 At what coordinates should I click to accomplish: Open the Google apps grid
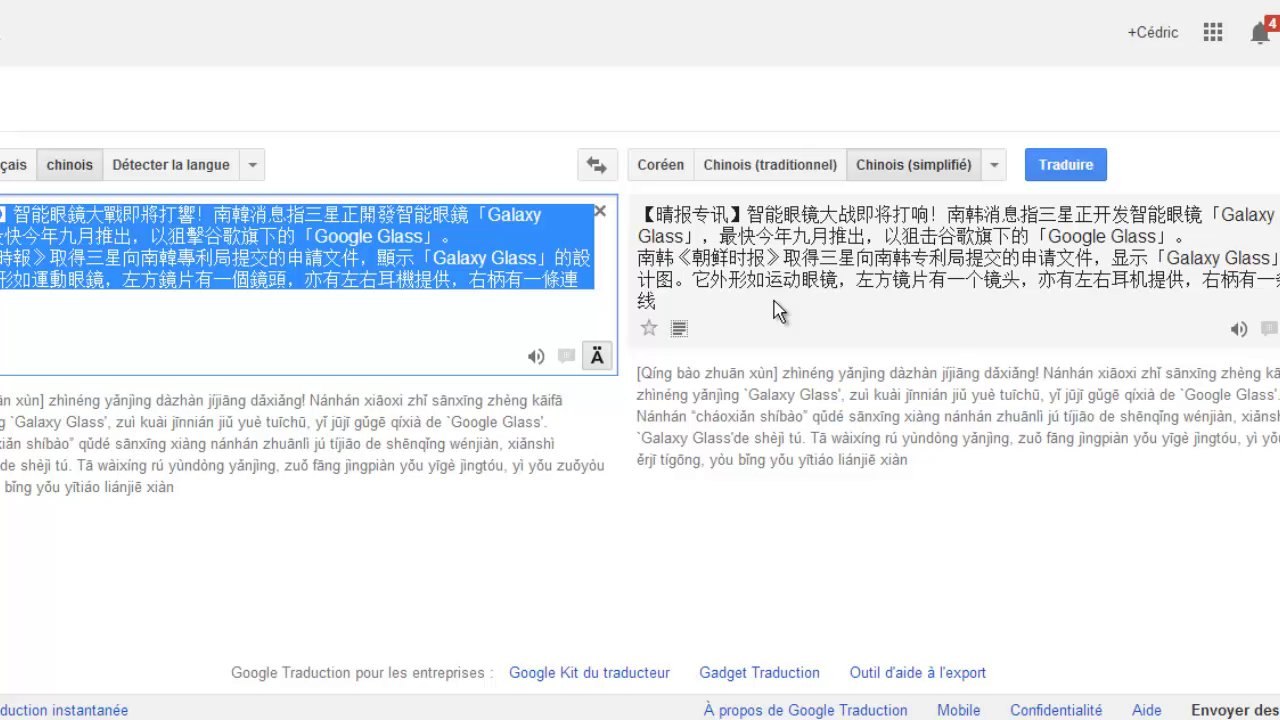1213,32
